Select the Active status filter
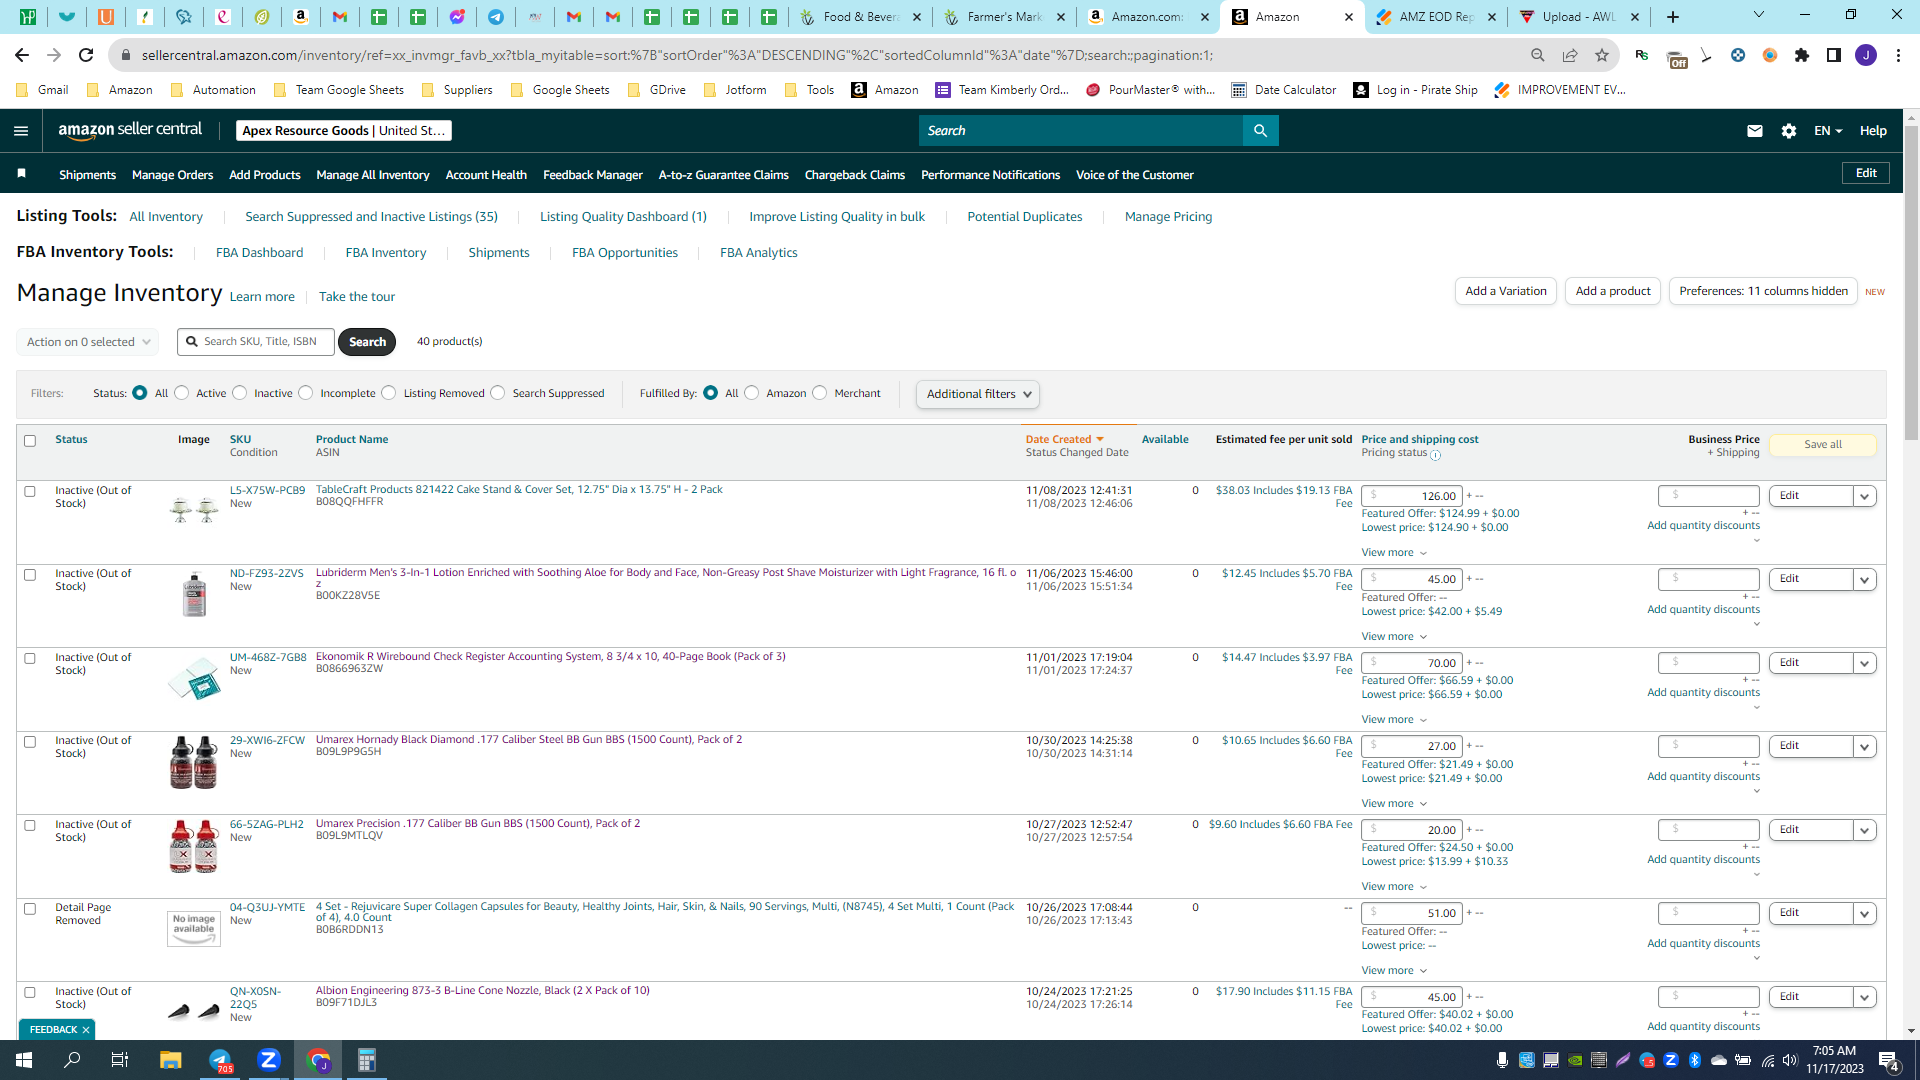Viewport: 1920px width, 1080px height. [x=182, y=393]
